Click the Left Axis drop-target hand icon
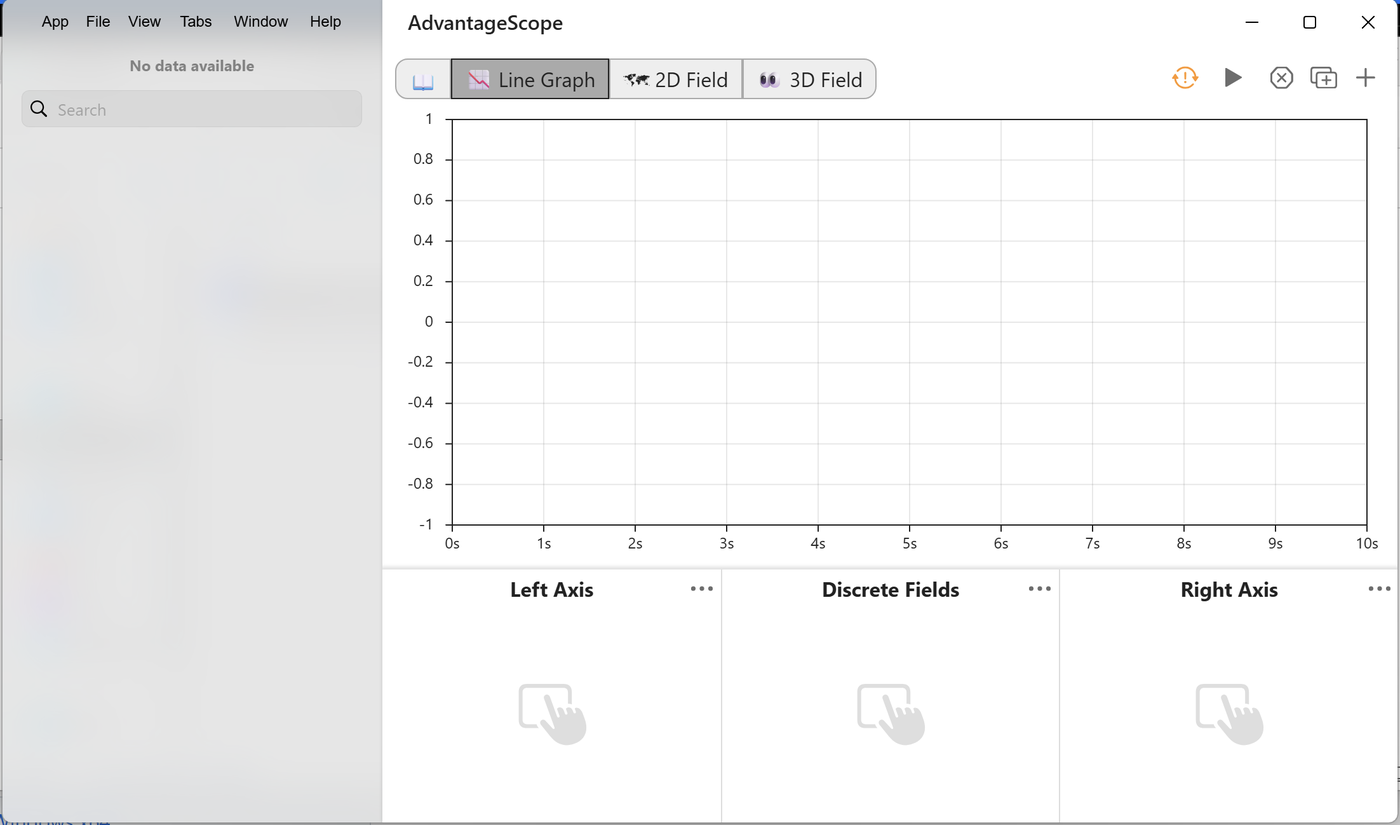The height and width of the screenshot is (825, 1400). click(552, 713)
